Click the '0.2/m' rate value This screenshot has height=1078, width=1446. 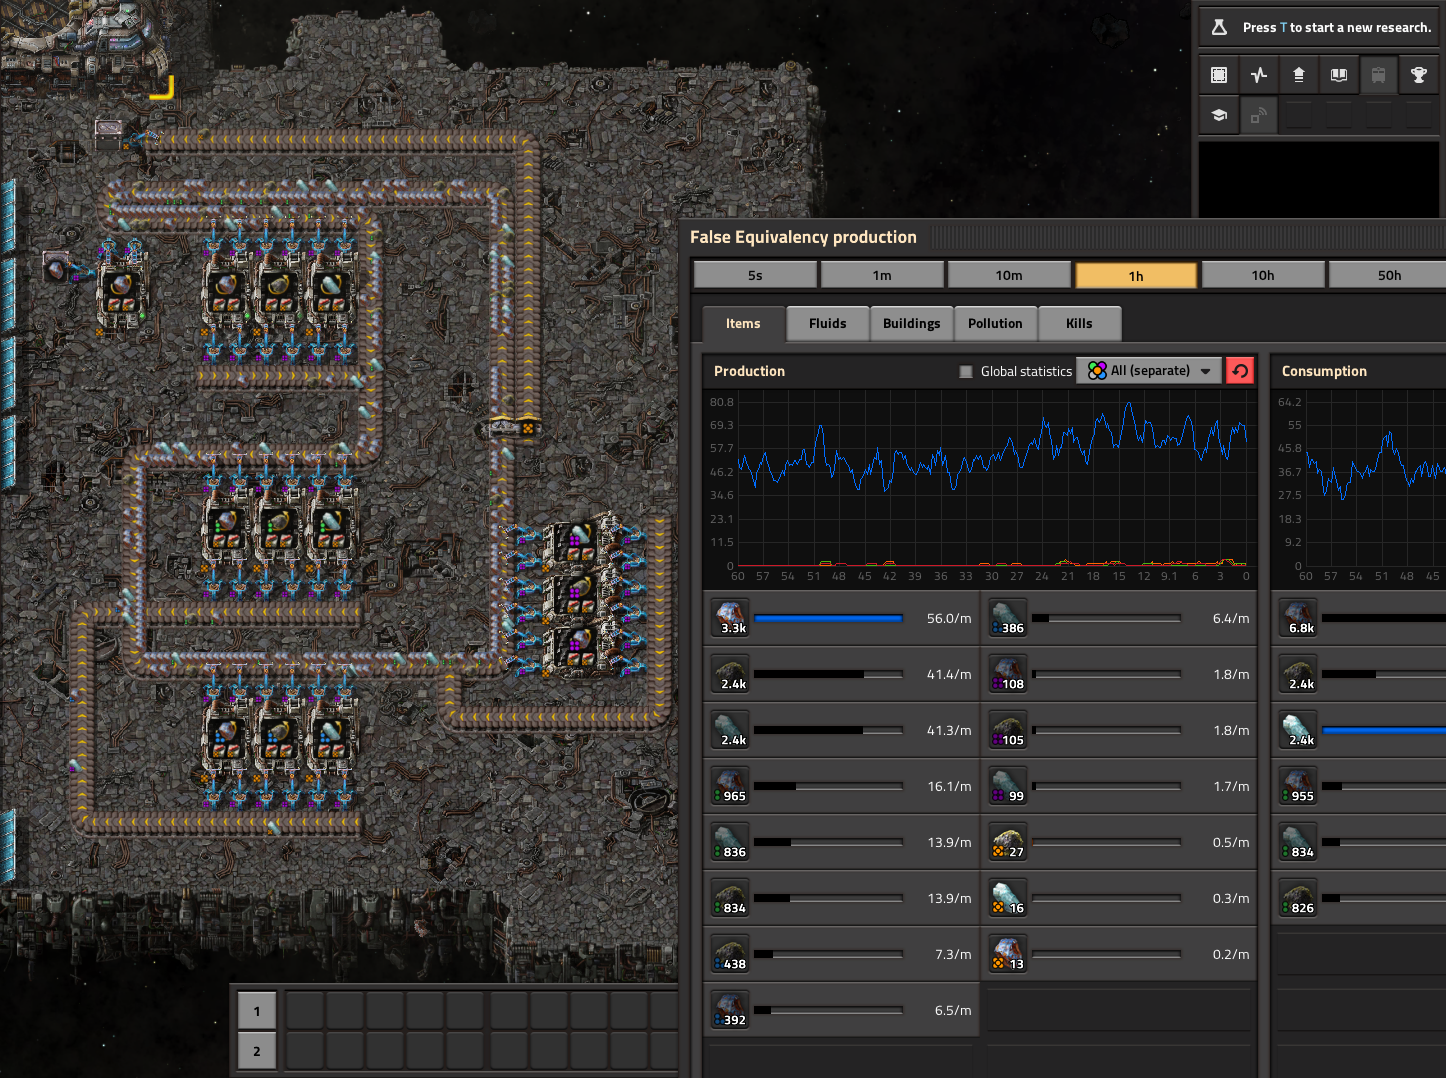tap(1231, 954)
